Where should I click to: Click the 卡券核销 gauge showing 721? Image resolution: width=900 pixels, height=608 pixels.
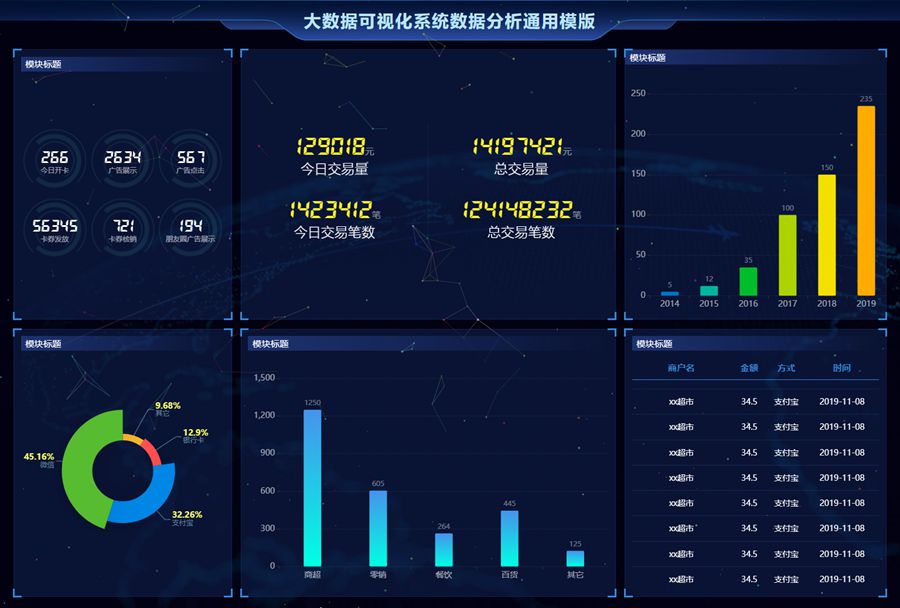(122, 229)
